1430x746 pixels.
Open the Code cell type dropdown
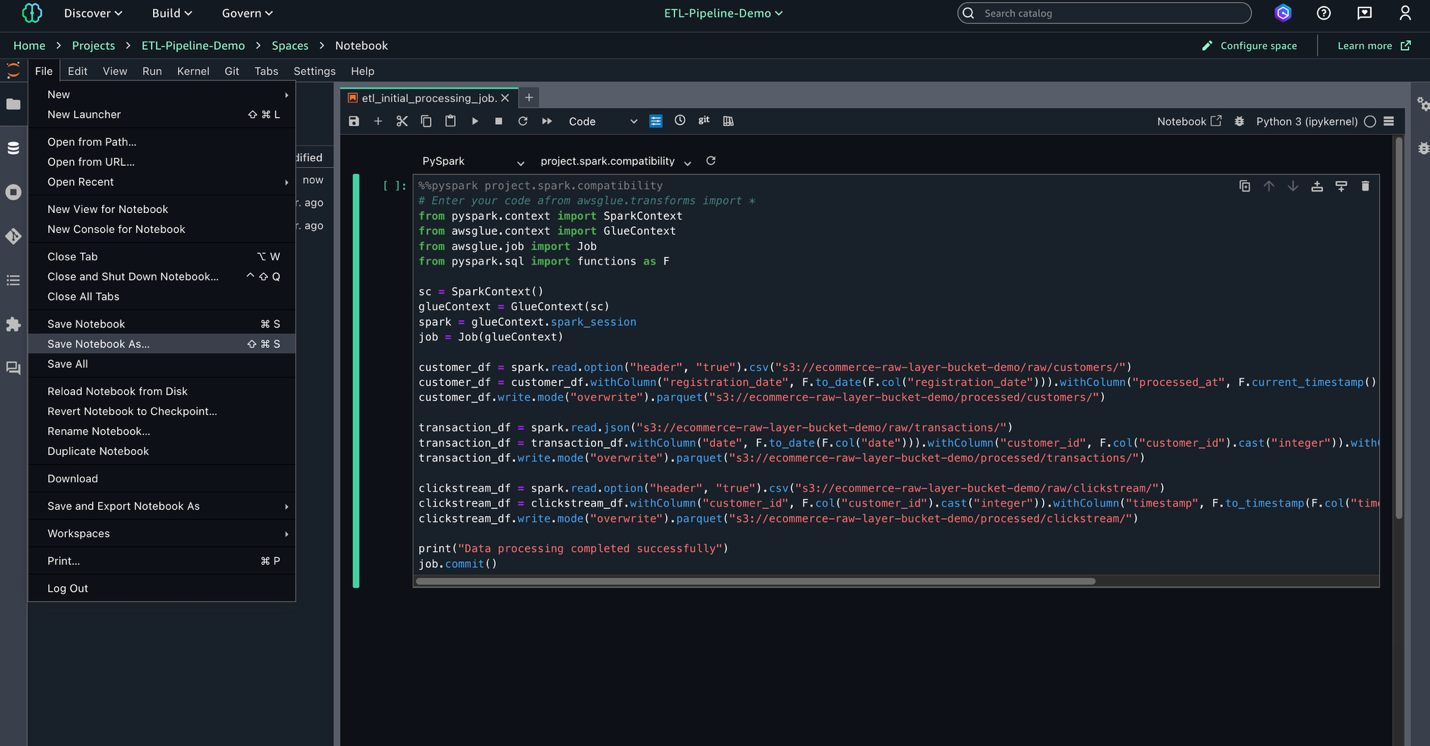600,120
